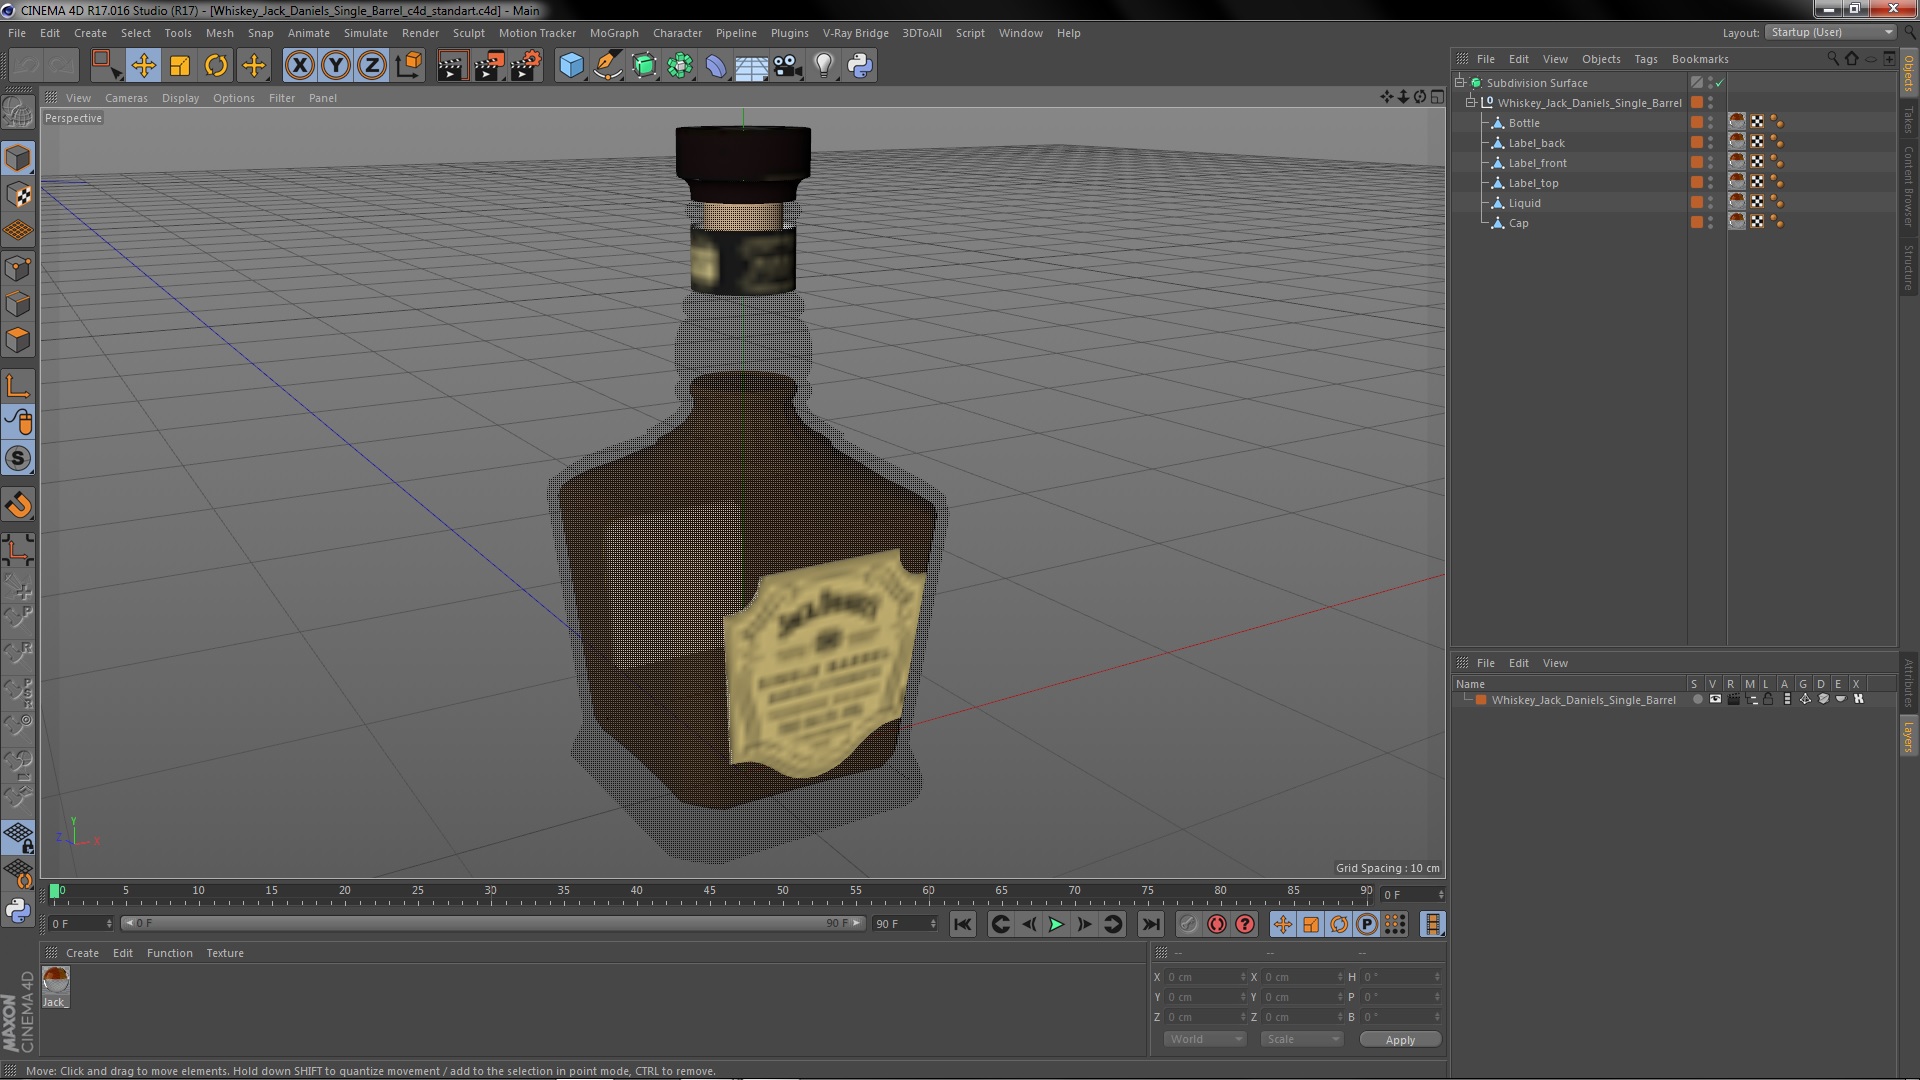Add a Cube primitive object

(571, 66)
